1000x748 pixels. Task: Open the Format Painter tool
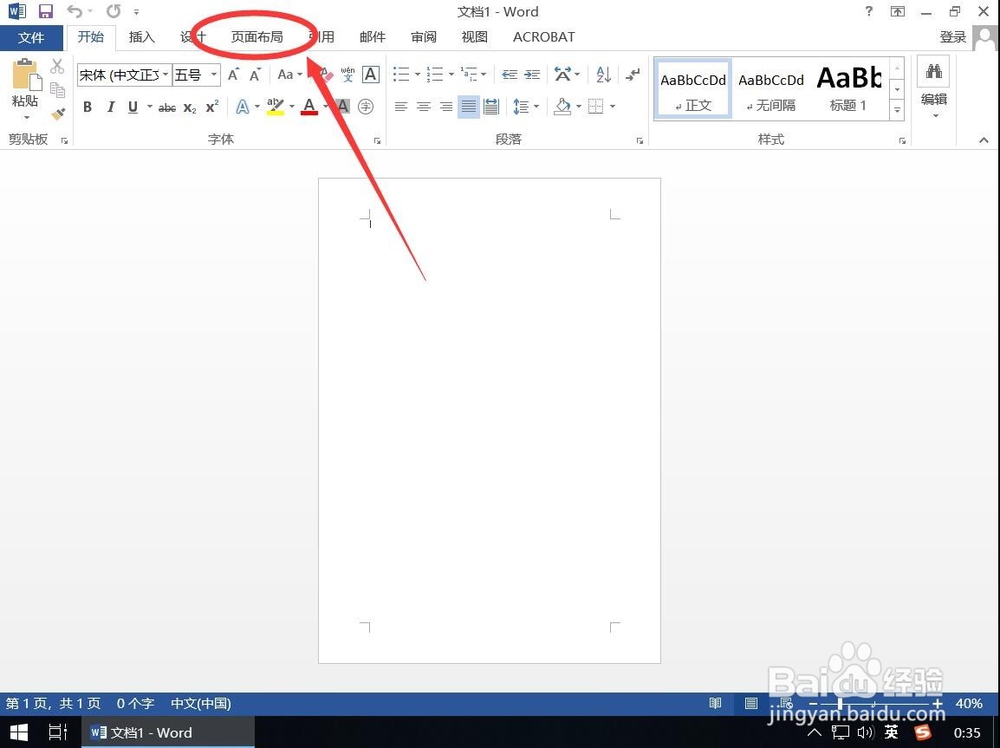click(x=57, y=113)
